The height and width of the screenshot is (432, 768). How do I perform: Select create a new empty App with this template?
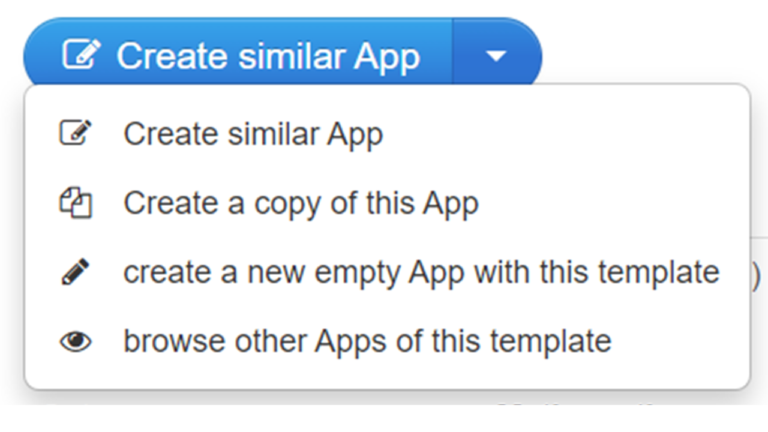pos(421,272)
